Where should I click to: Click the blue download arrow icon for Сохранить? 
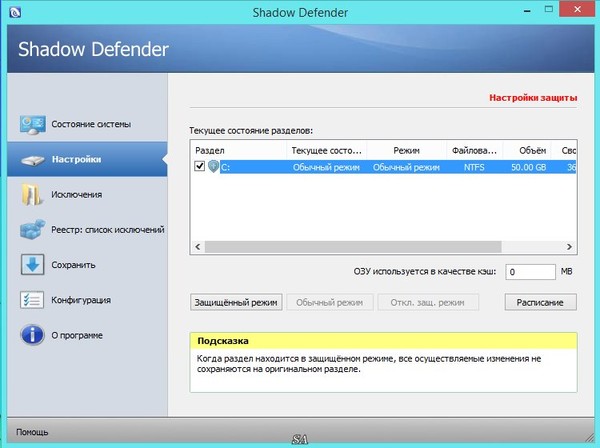click(x=33, y=265)
